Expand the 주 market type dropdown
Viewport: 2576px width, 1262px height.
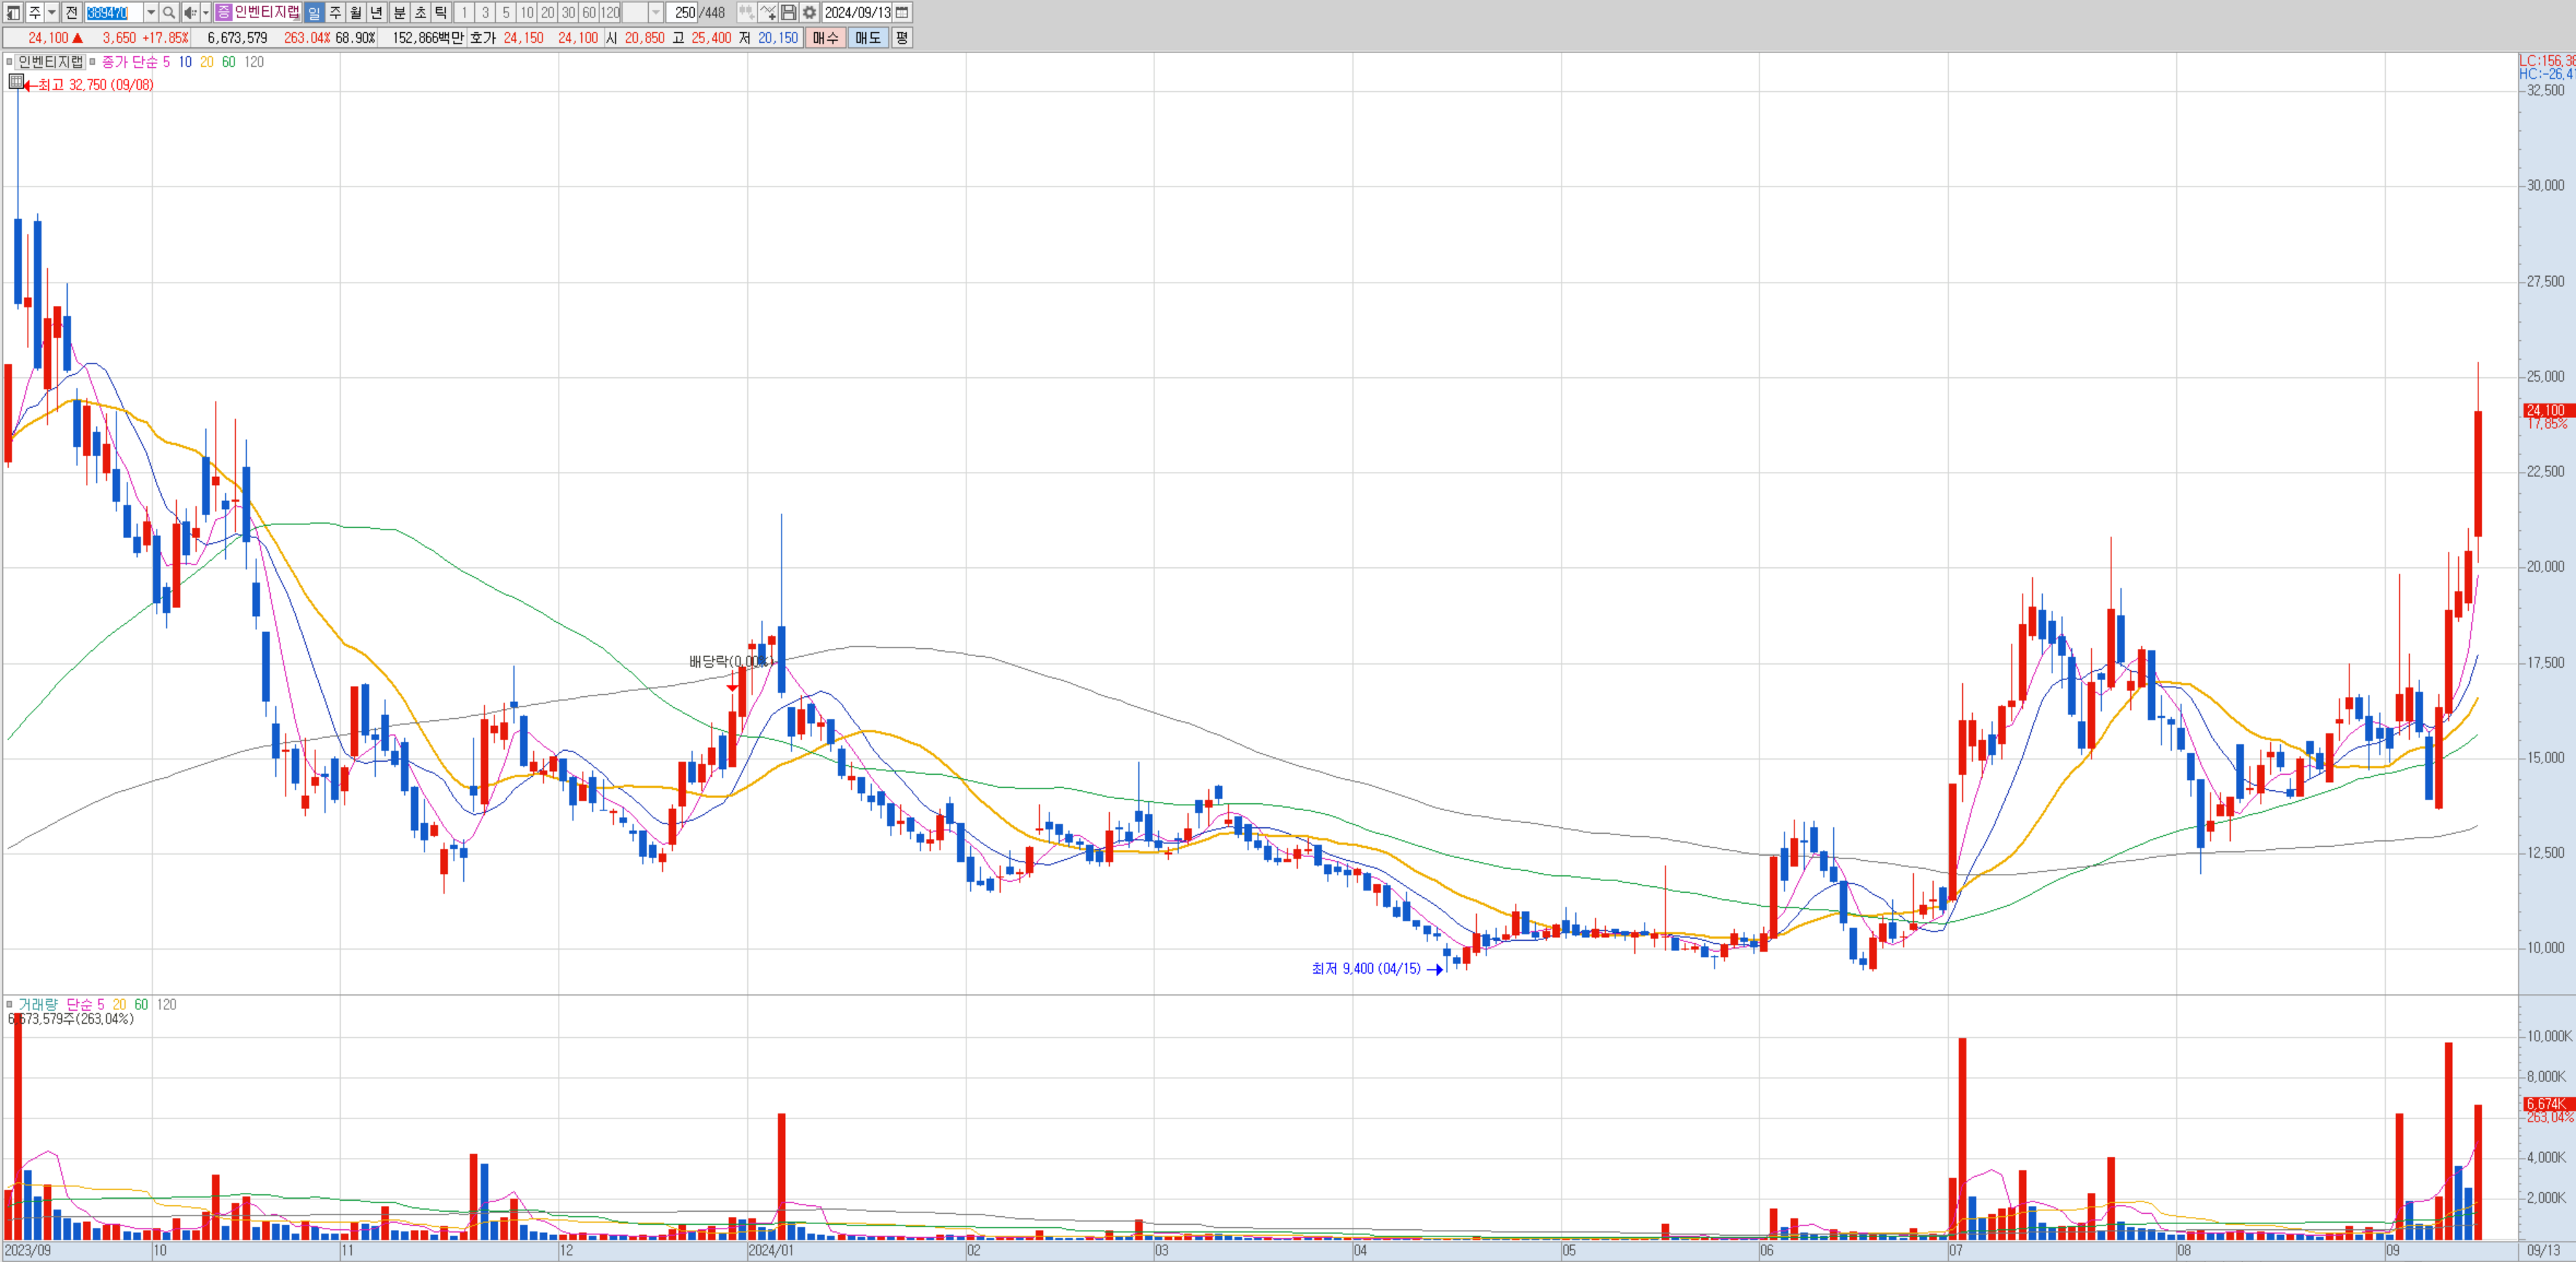pyautogui.click(x=51, y=13)
